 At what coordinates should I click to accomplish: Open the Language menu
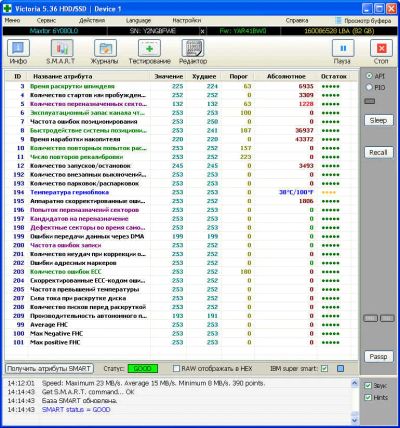pos(138,21)
